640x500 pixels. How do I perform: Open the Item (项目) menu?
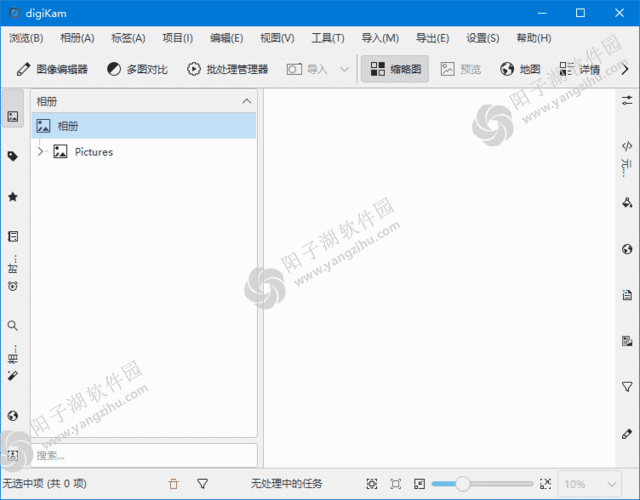coord(178,38)
